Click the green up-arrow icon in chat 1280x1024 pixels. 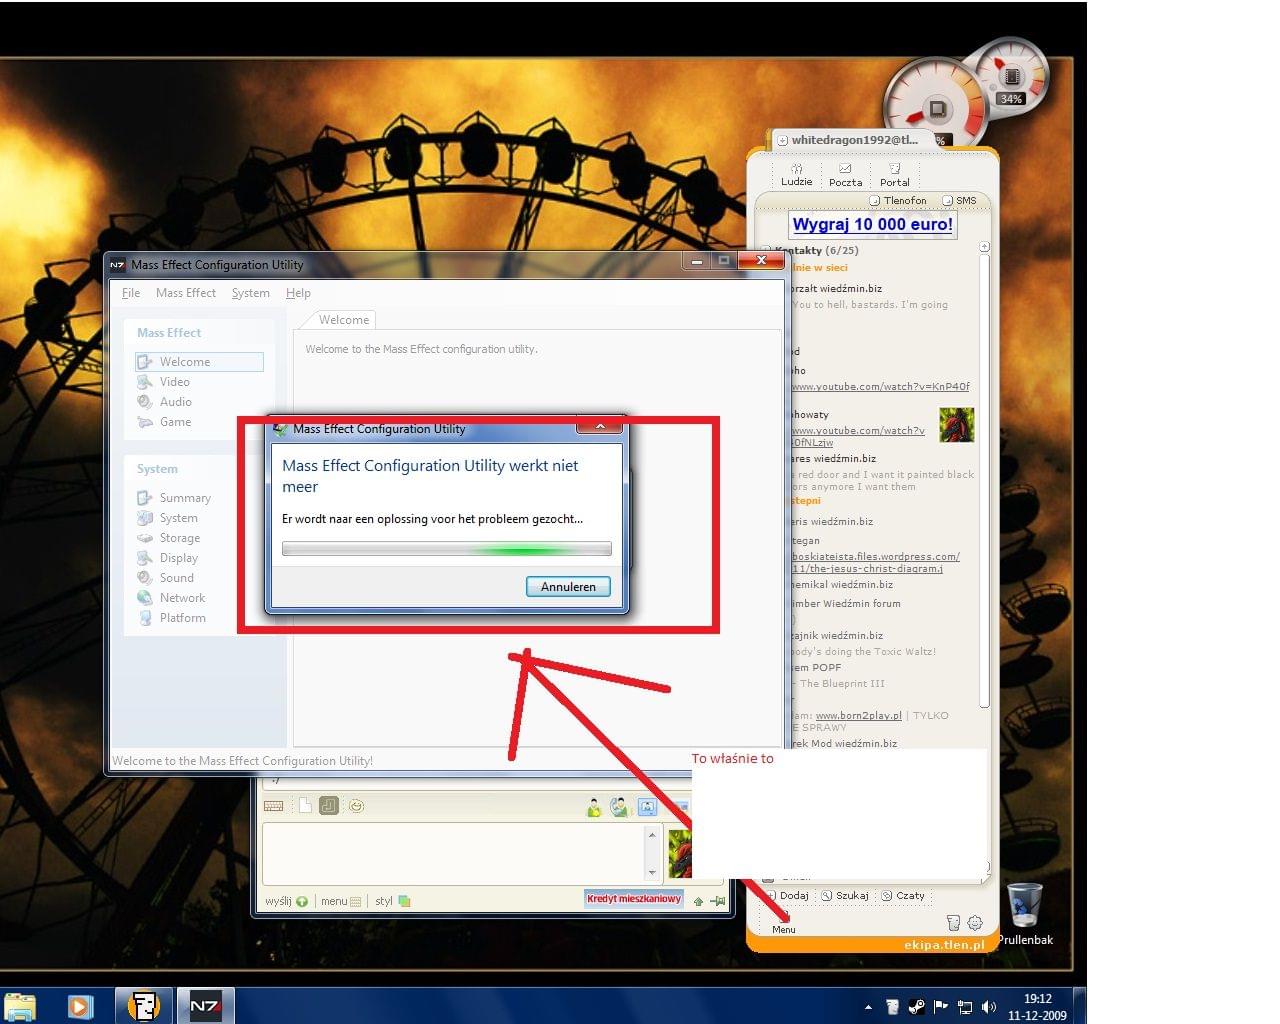click(x=698, y=901)
